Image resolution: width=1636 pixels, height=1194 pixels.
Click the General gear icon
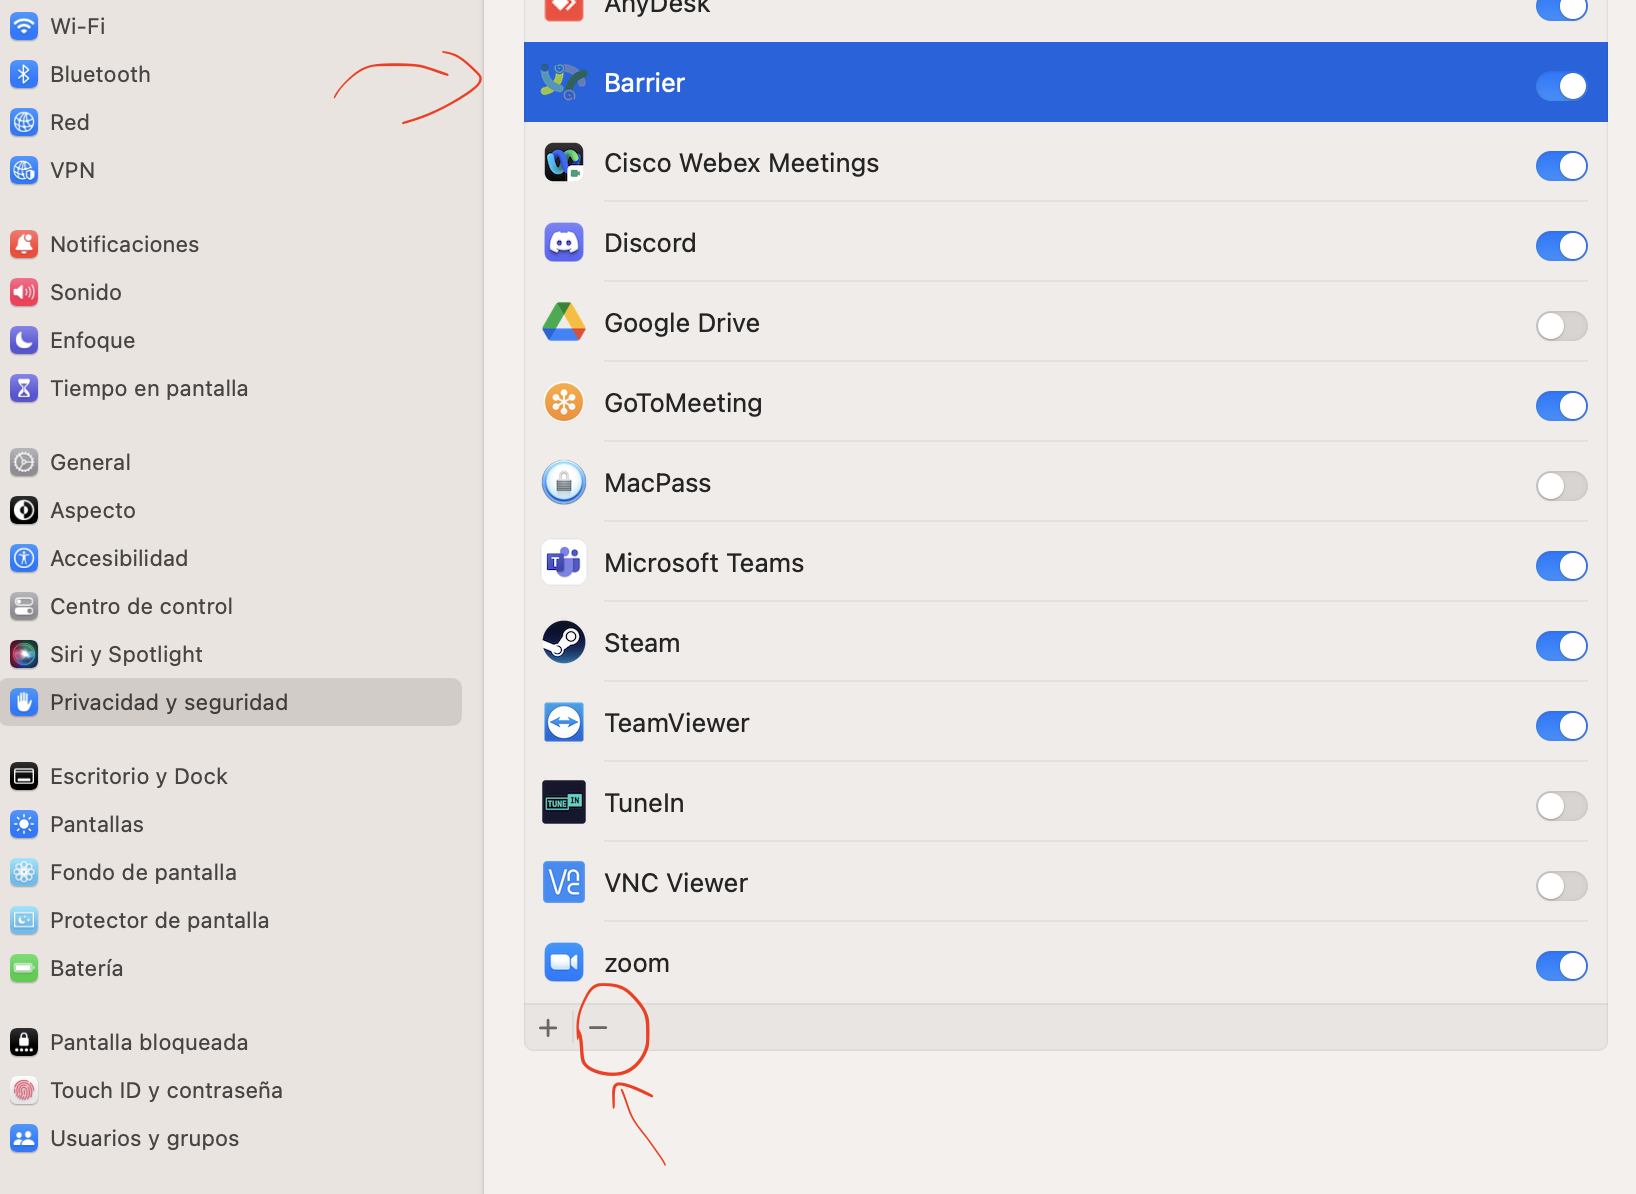[x=24, y=462]
